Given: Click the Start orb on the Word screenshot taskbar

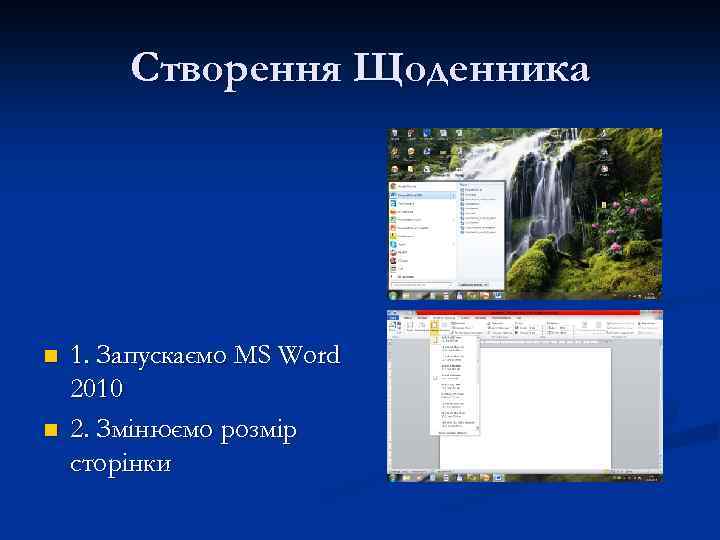Looking at the screenshot, I should (x=393, y=478).
